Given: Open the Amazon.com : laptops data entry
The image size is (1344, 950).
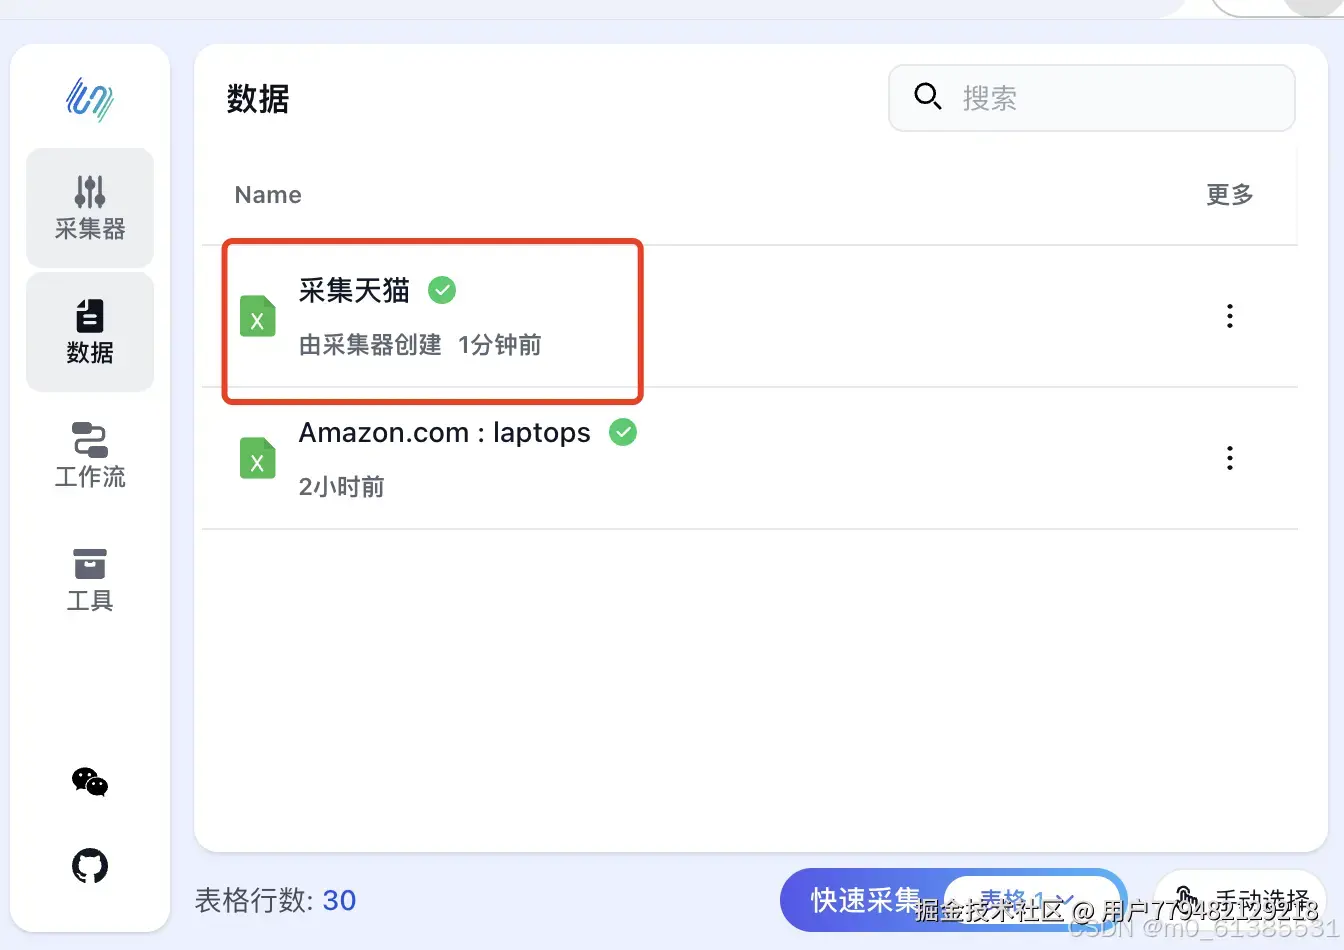Looking at the screenshot, I should (x=444, y=433).
